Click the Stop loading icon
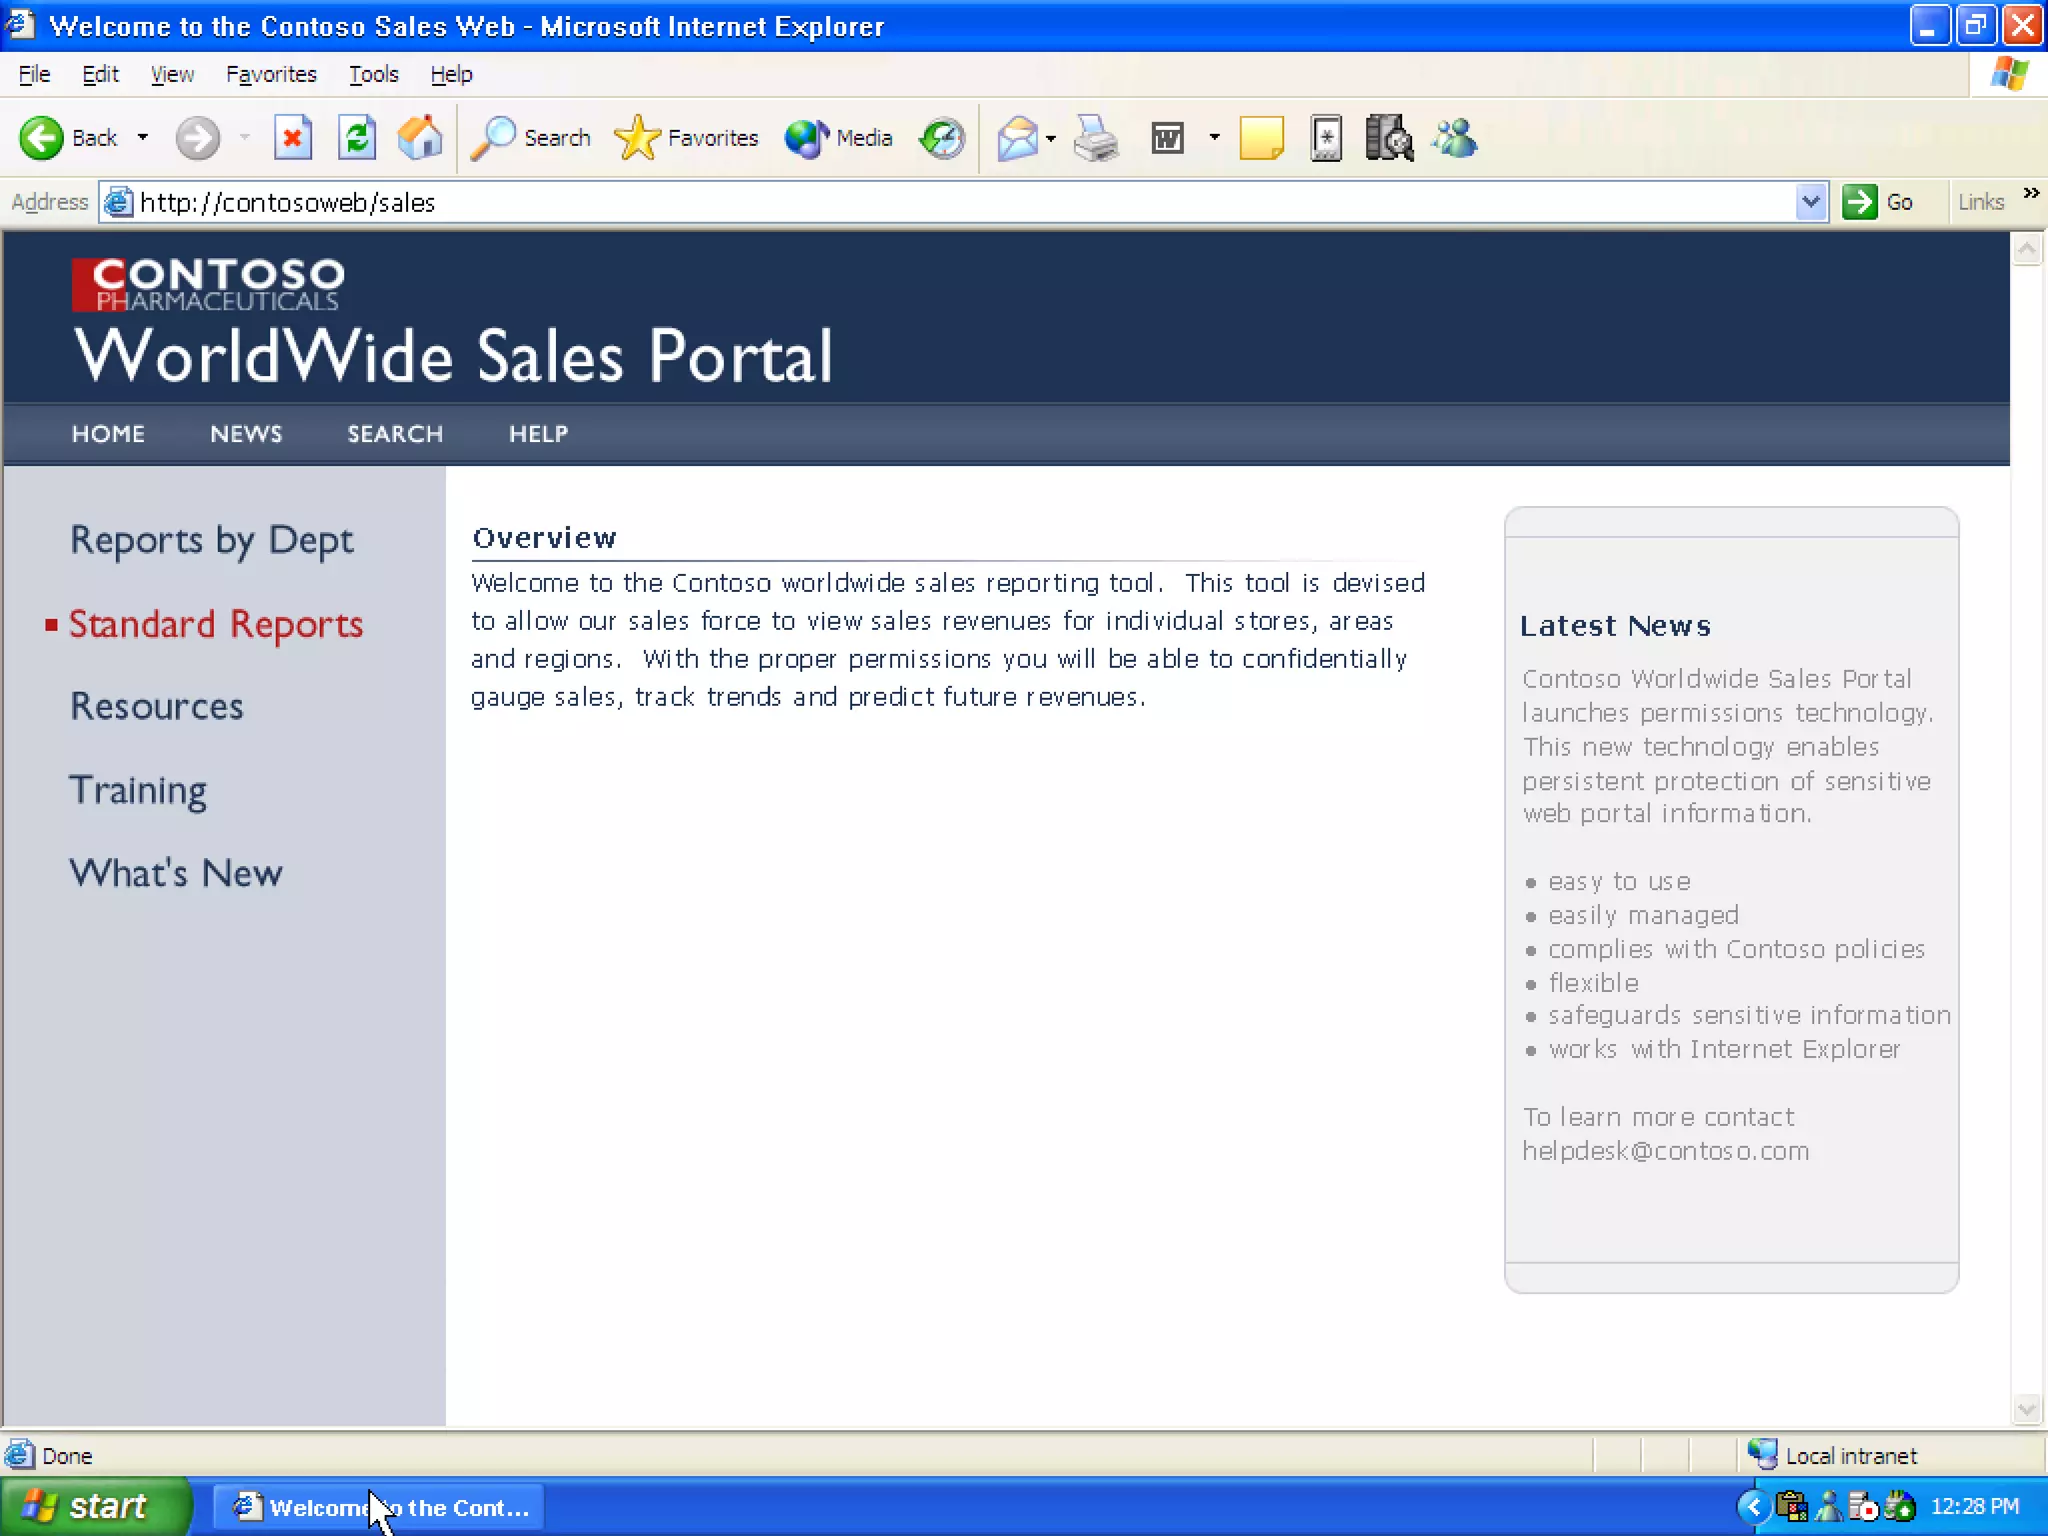This screenshot has height=1536, width=2048. pos(292,138)
